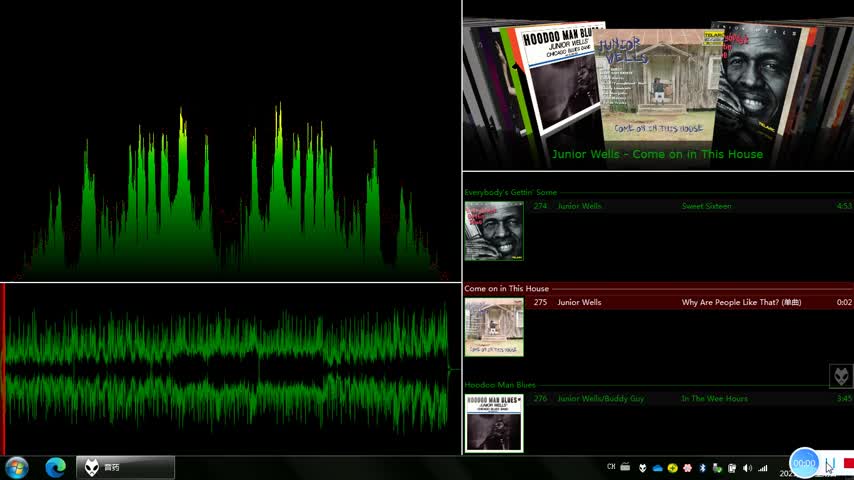854x480 pixels.
Task: Click the Everybody's Gettin' Some album thumbnail in the playlist
Action: (x=494, y=231)
